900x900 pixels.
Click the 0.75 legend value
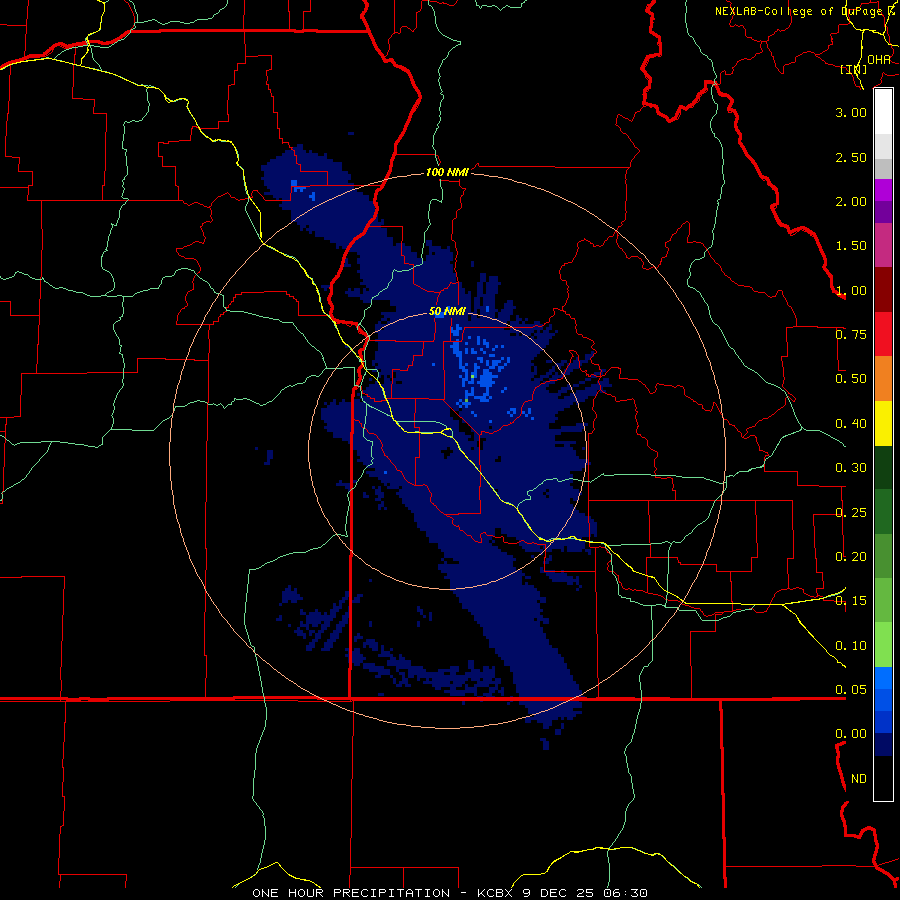(x=851, y=335)
